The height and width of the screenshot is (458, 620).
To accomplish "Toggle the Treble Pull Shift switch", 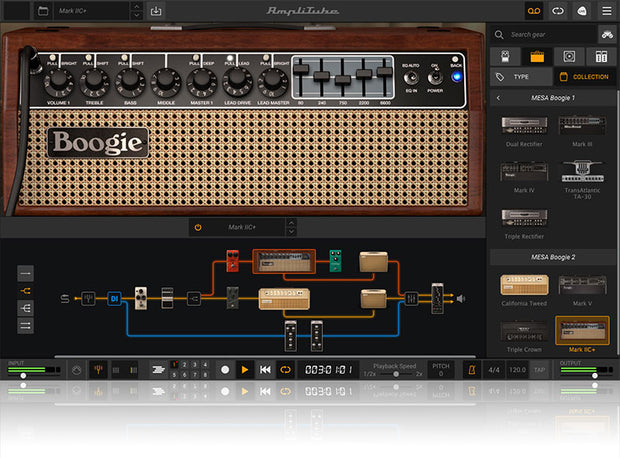I will 89,58.
